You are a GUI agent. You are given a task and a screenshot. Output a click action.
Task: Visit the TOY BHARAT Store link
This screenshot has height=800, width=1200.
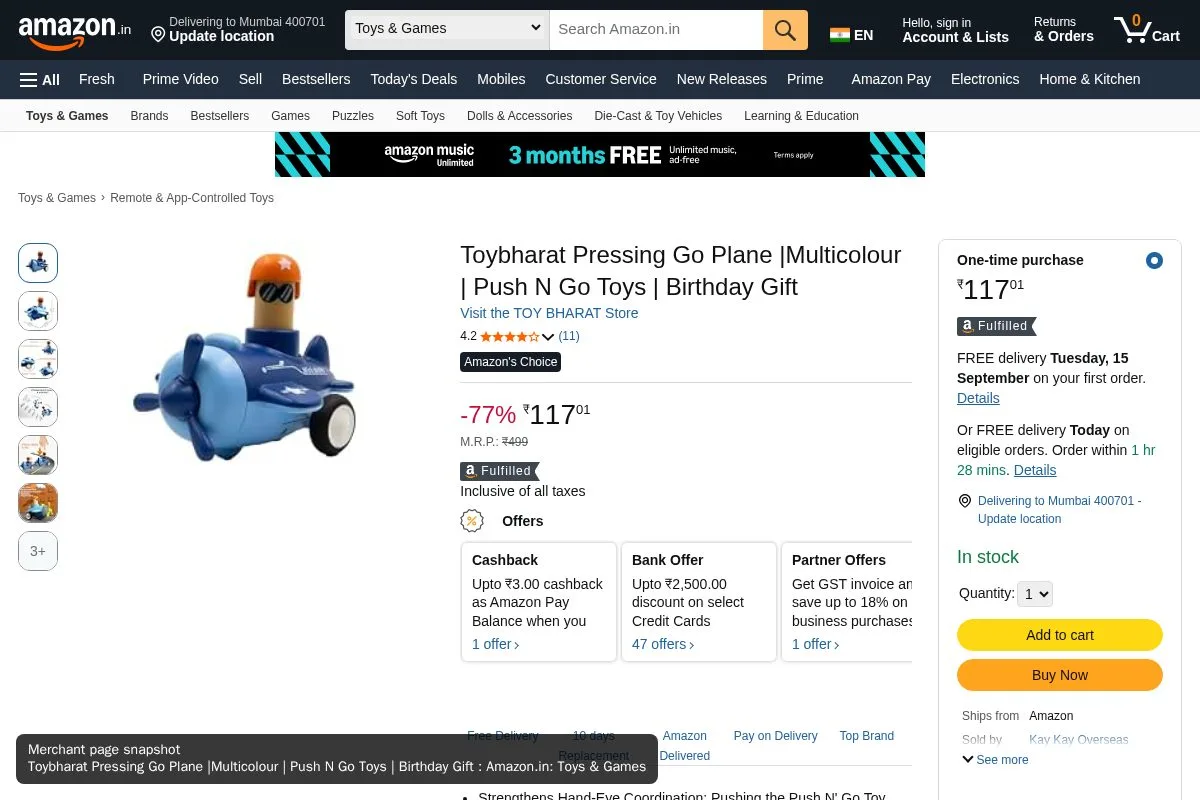549,313
